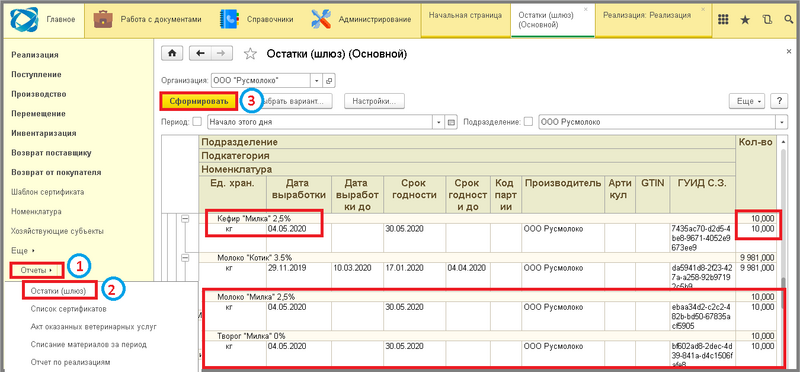
Task: Collapse the Молоко "Котик" 3.5% group
Action: pos(185,257)
